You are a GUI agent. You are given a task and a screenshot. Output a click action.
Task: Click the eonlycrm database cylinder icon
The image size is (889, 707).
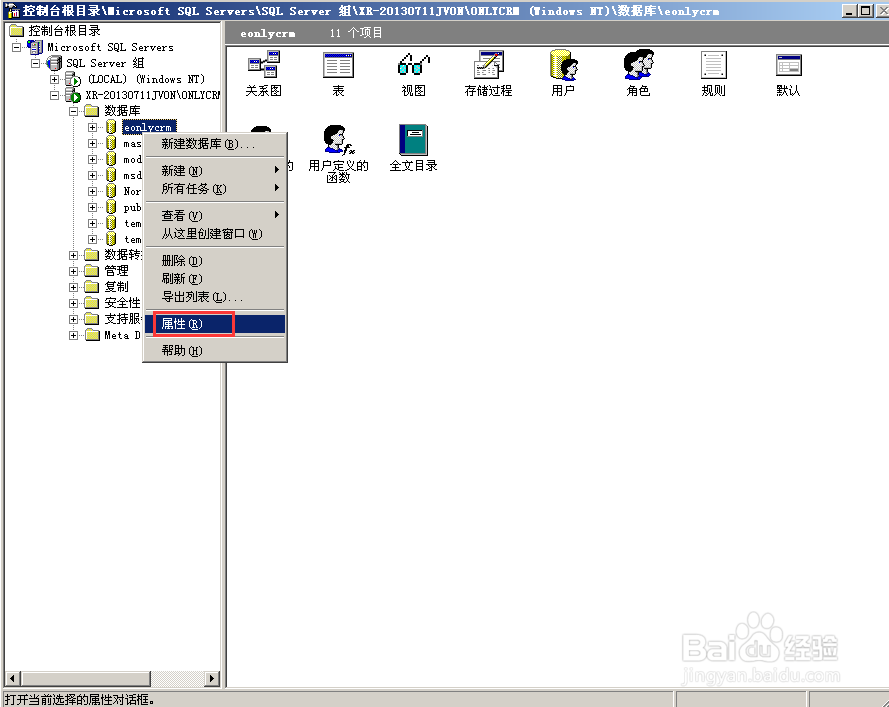coord(111,127)
